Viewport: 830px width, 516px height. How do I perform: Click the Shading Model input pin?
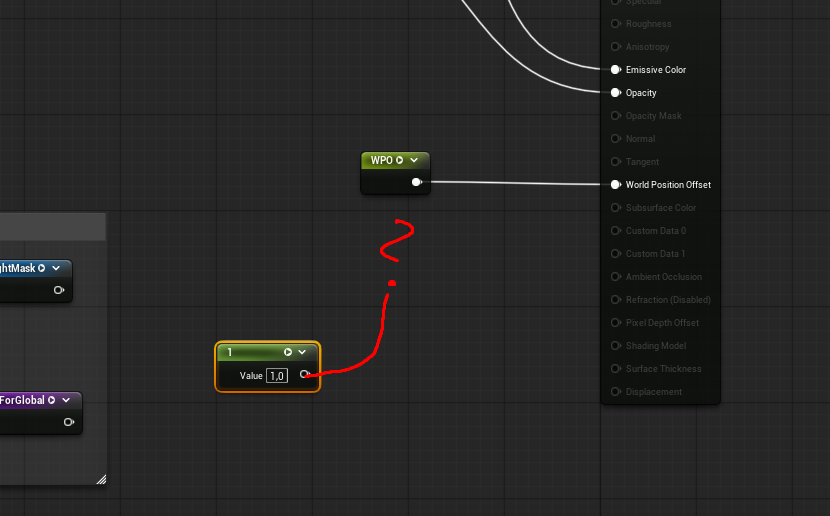pos(616,346)
